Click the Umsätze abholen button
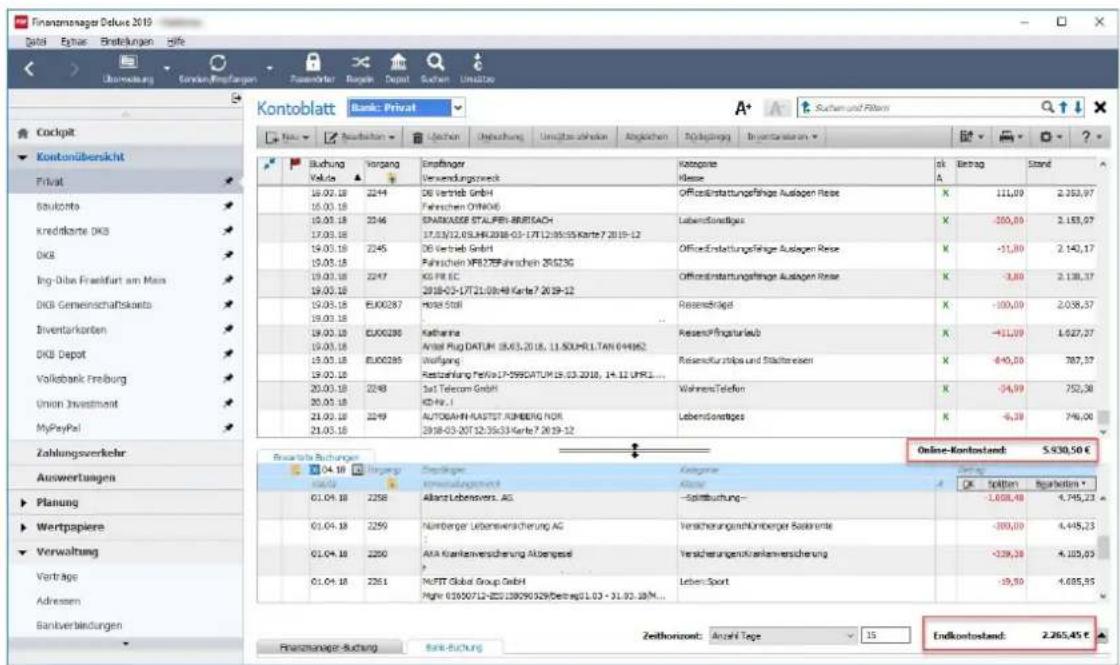 (574, 136)
